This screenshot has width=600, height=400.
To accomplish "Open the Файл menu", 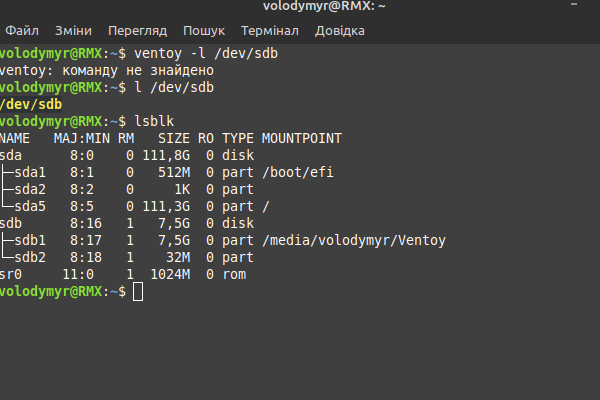I will [22, 31].
